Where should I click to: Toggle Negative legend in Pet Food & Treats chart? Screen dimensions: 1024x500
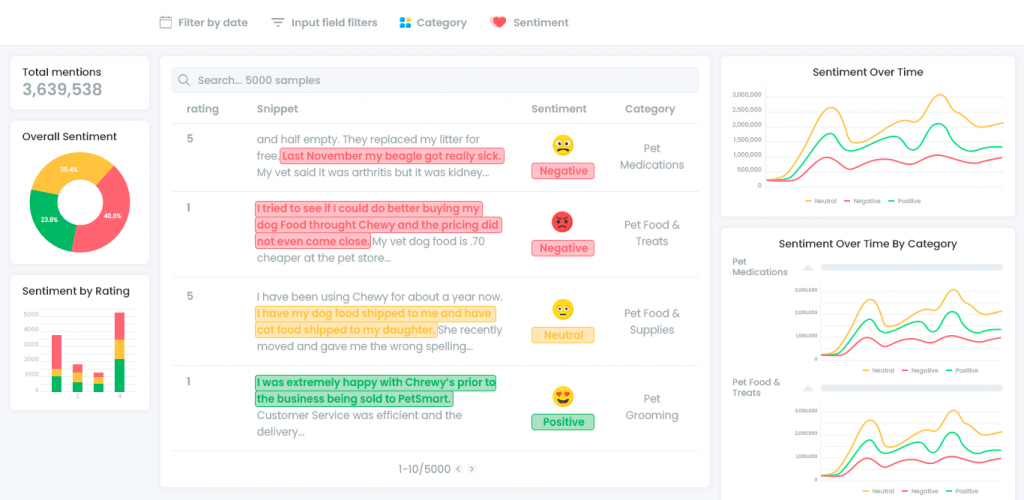click(x=920, y=491)
